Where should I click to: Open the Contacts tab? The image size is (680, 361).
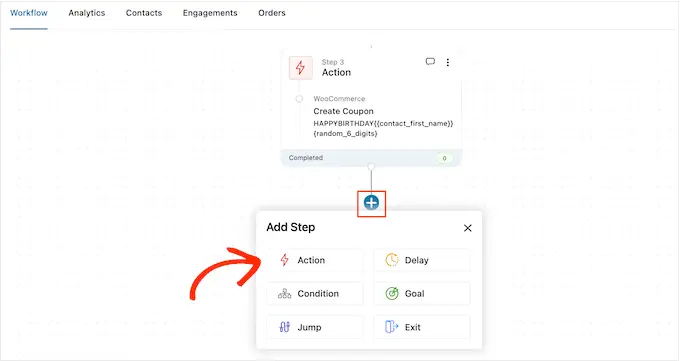click(x=144, y=13)
